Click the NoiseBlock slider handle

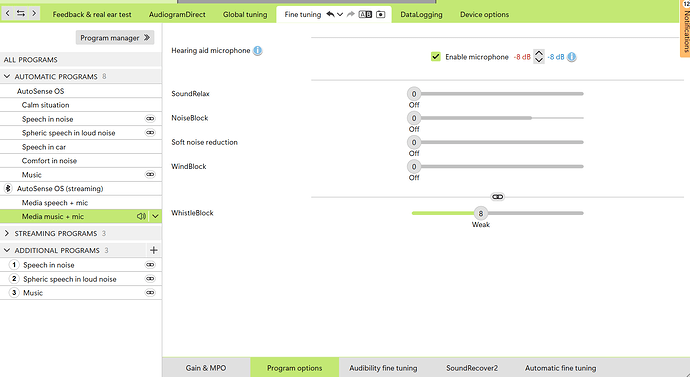414,118
